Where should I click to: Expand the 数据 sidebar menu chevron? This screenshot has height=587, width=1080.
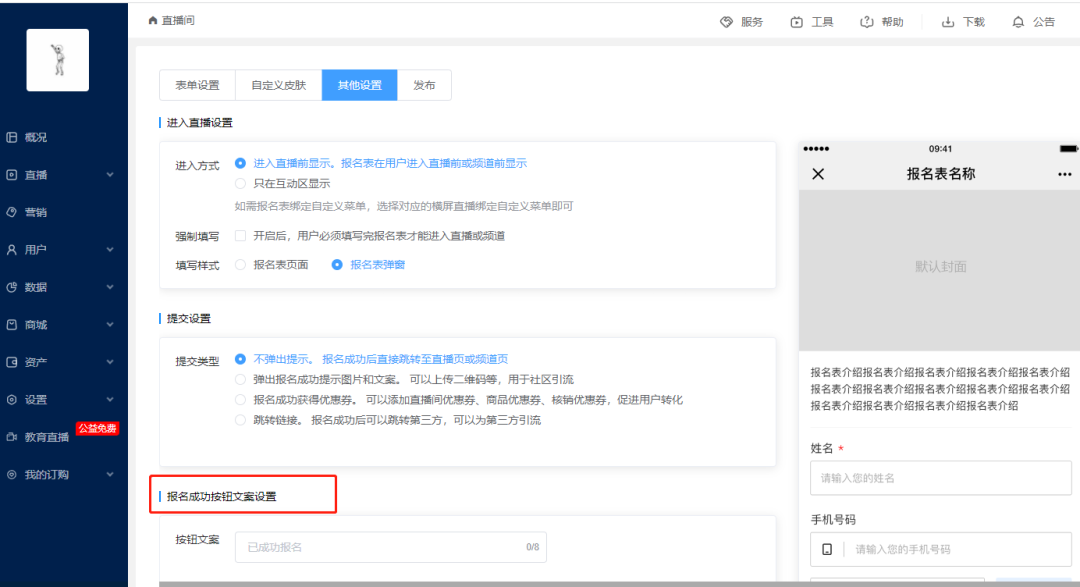[x=110, y=287]
